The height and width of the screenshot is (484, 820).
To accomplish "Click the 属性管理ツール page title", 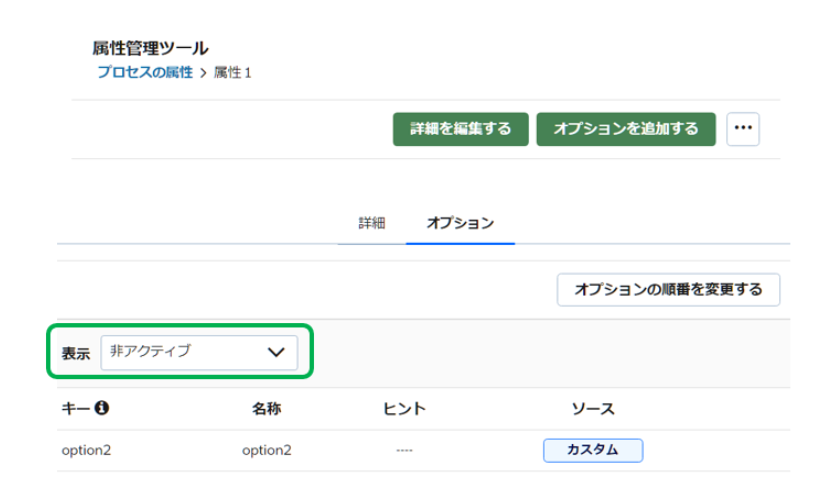I will [x=151, y=48].
